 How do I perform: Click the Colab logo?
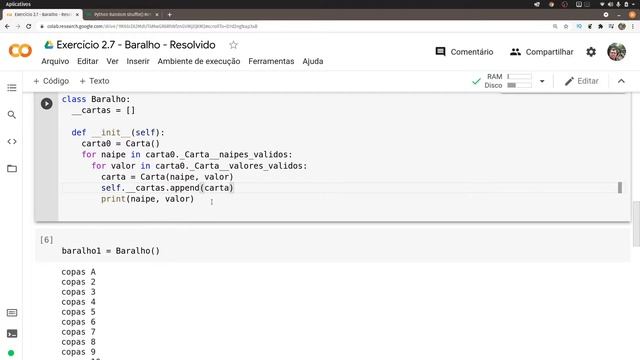tap(20, 51)
